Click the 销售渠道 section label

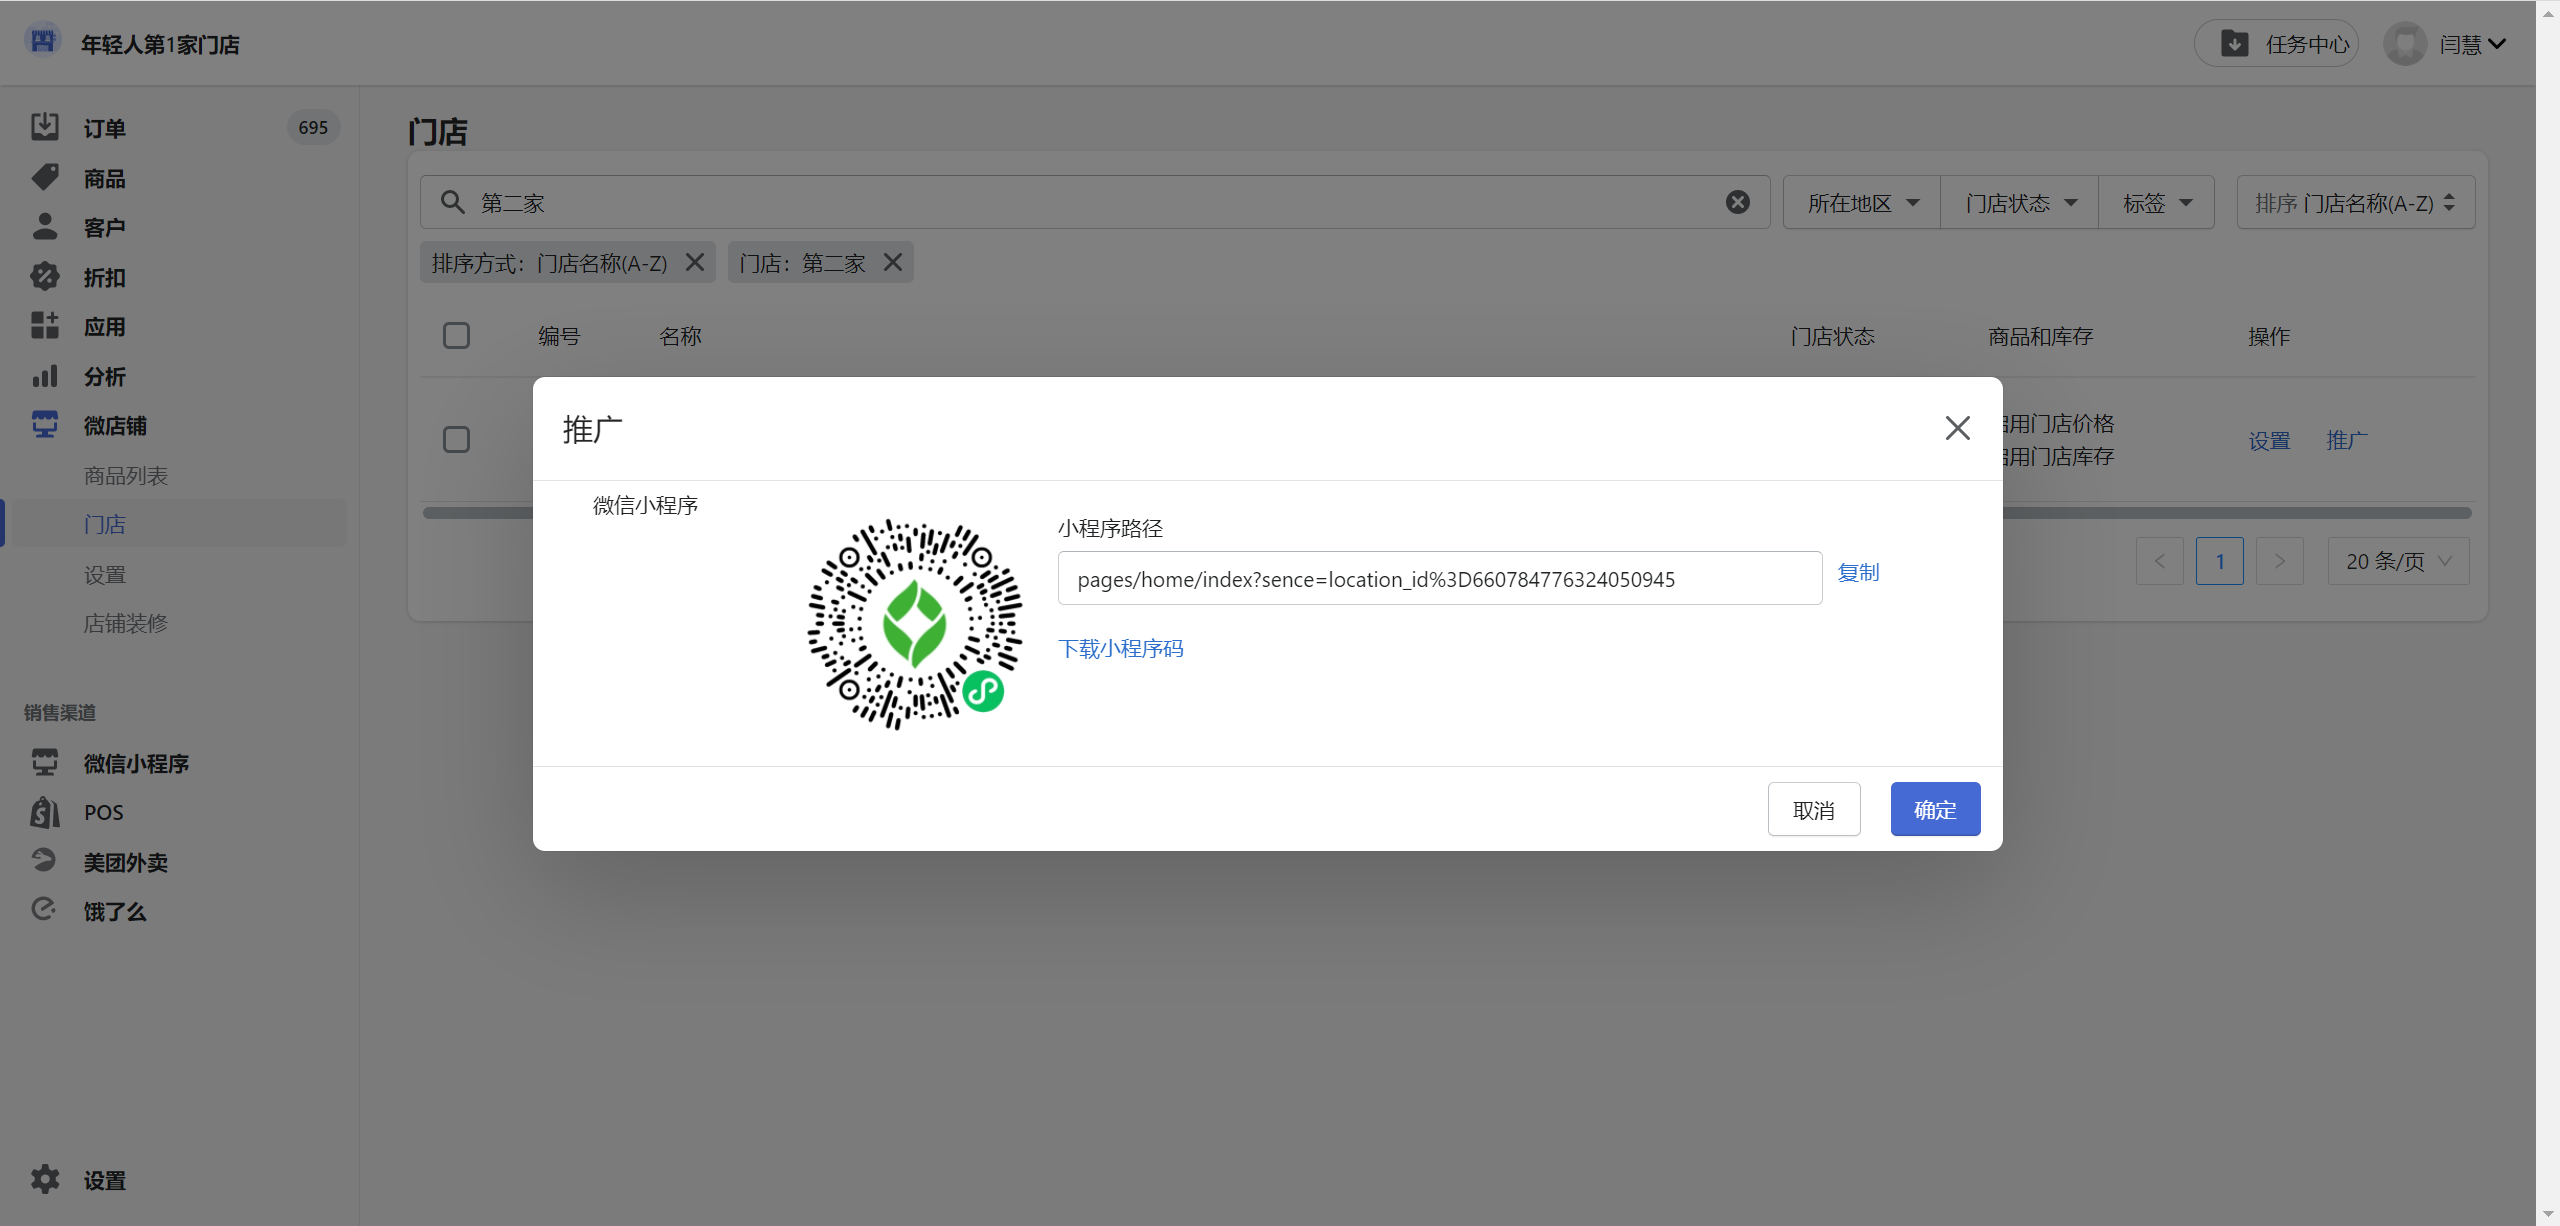pos(60,713)
